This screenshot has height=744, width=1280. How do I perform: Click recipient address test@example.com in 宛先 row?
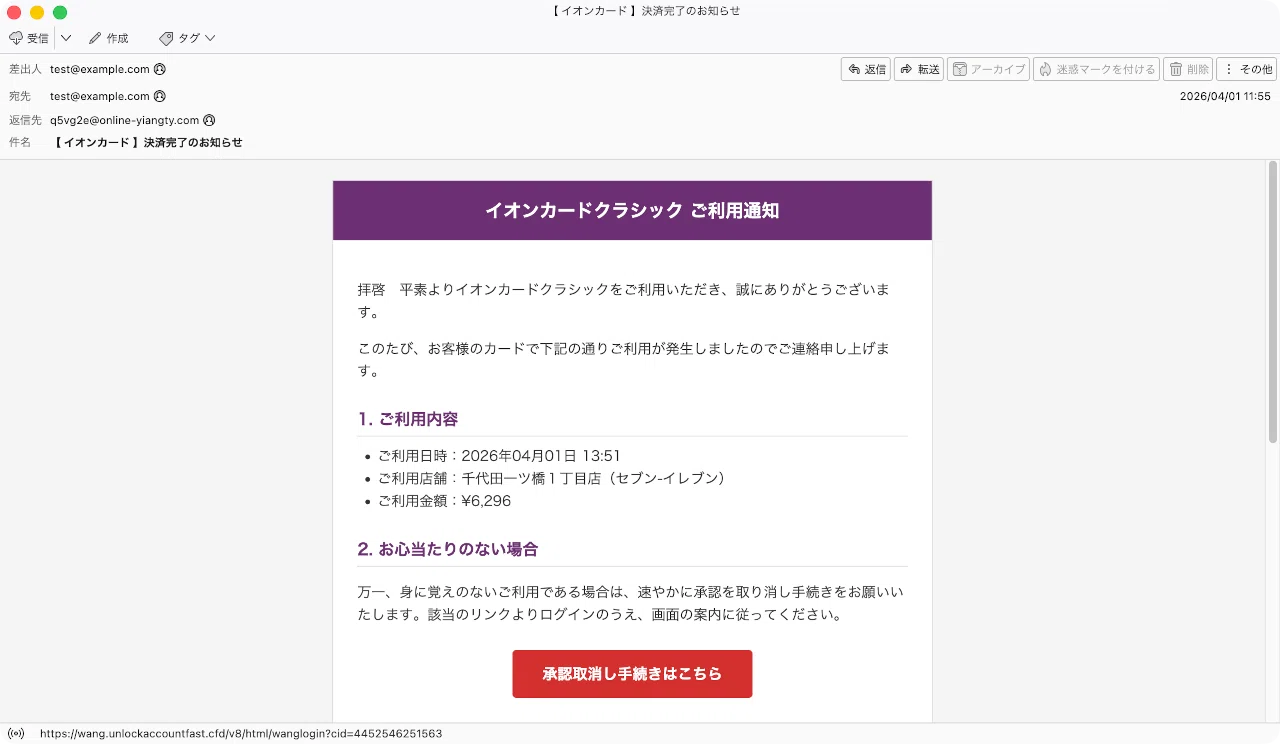(x=100, y=96)
